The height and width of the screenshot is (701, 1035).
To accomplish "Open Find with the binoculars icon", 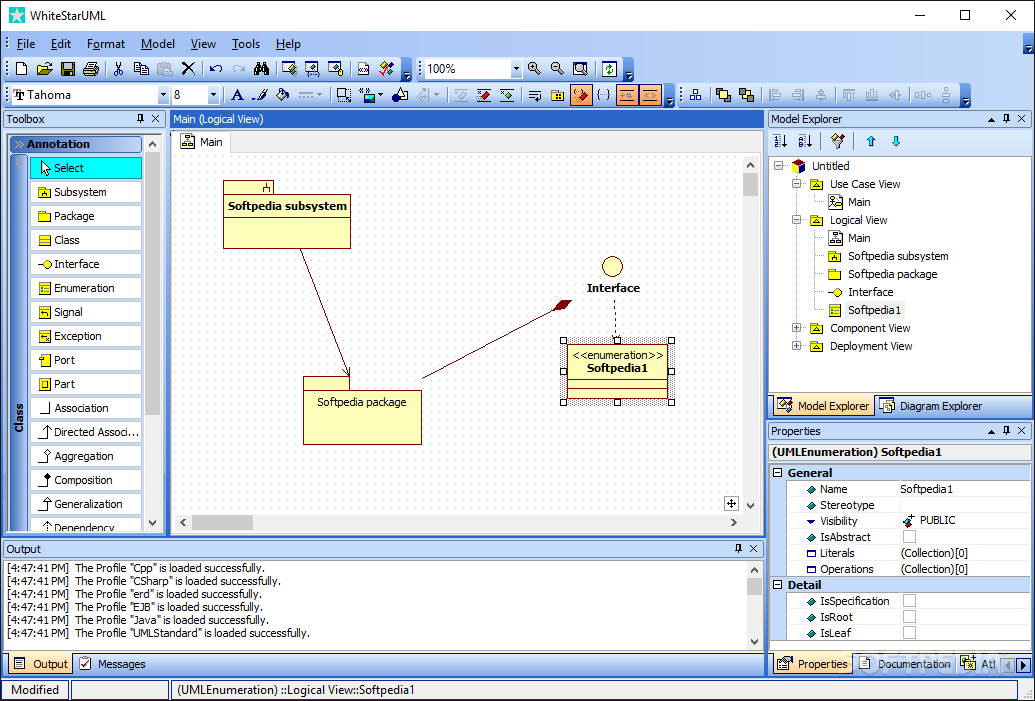I will (261, 69).
